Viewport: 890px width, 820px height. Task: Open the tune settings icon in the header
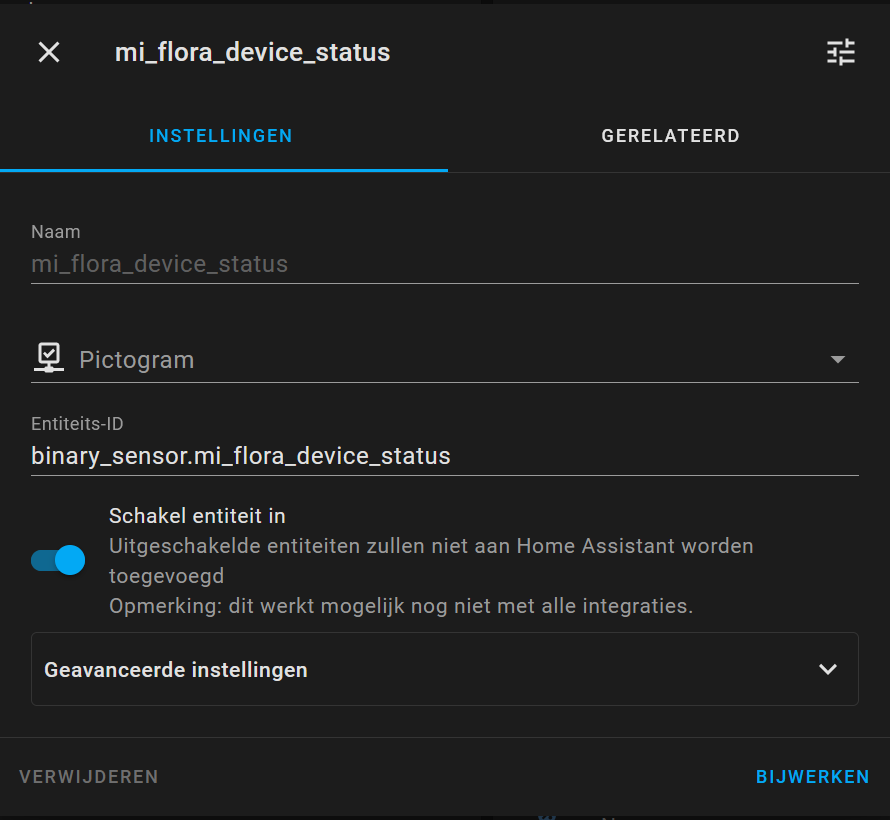pyautogui.click(x=840, y=52)
